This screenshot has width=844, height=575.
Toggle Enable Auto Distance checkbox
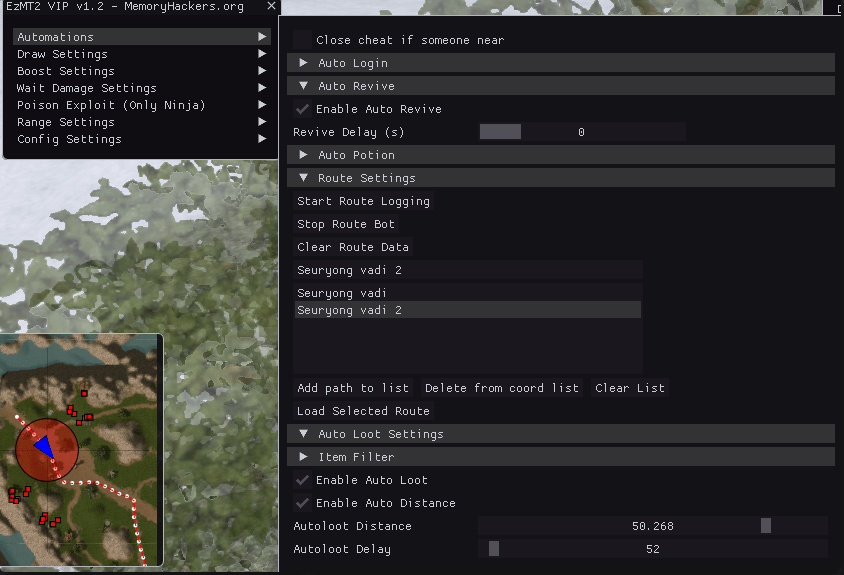point(303,503)
